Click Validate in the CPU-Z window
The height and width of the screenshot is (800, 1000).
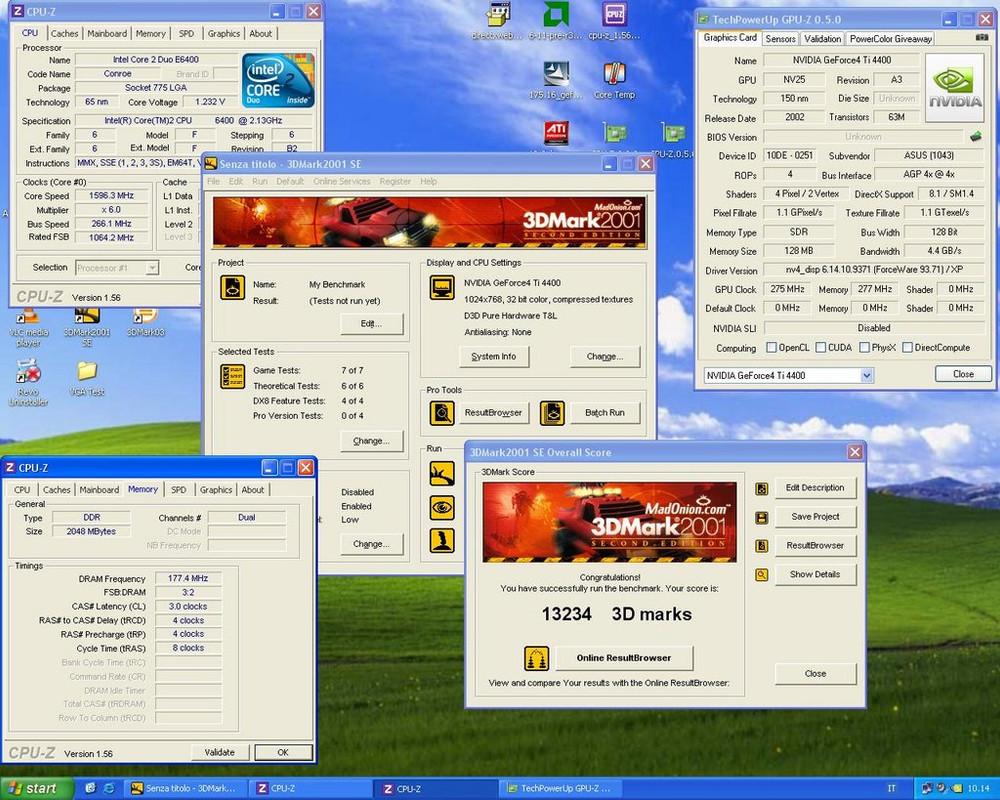(x=219, y=753)
